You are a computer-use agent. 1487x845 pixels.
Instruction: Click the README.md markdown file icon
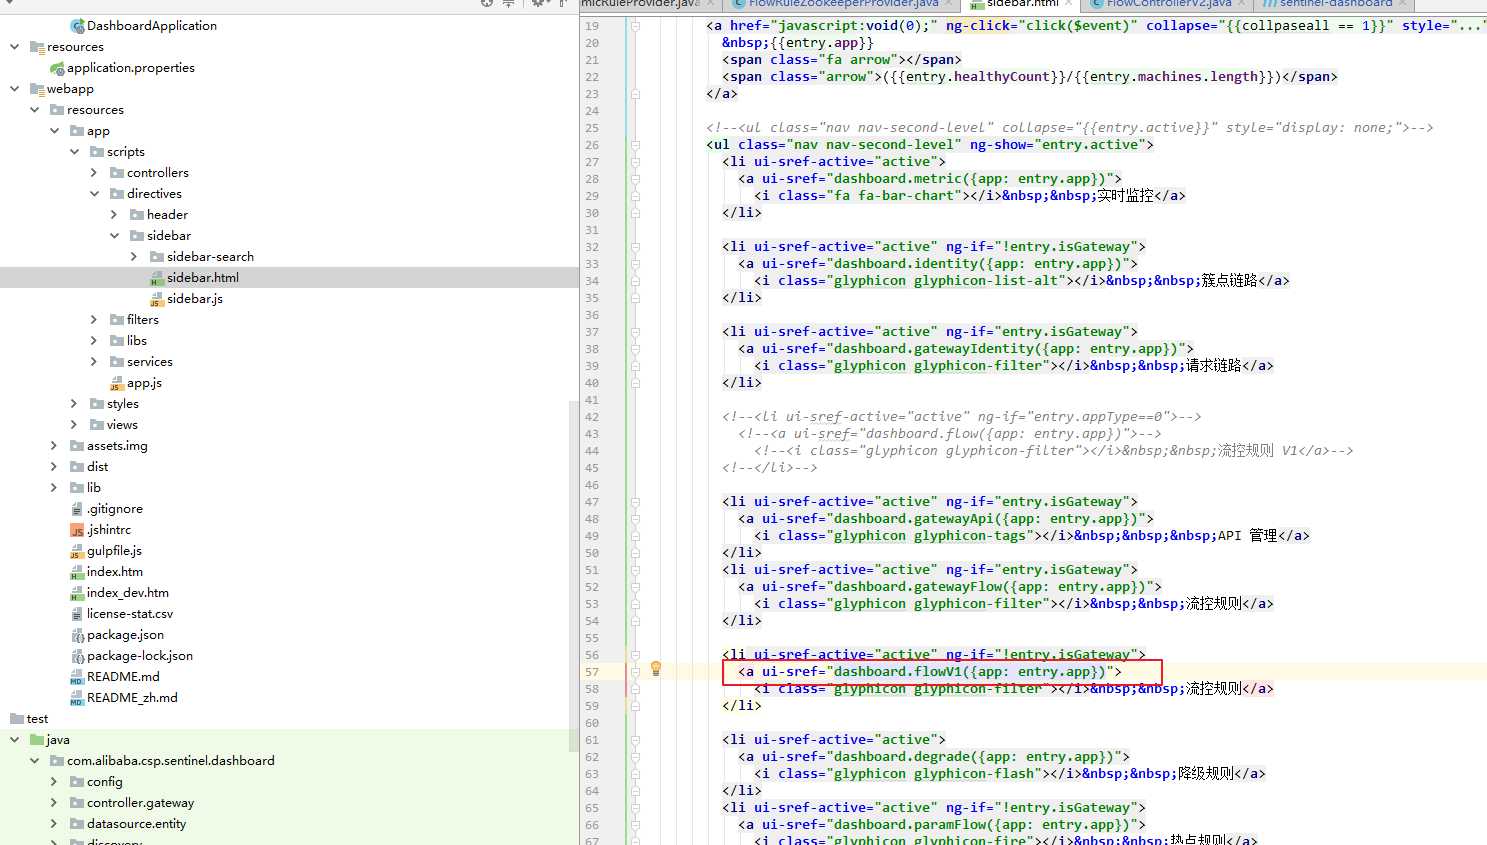[x=77, y=677]
